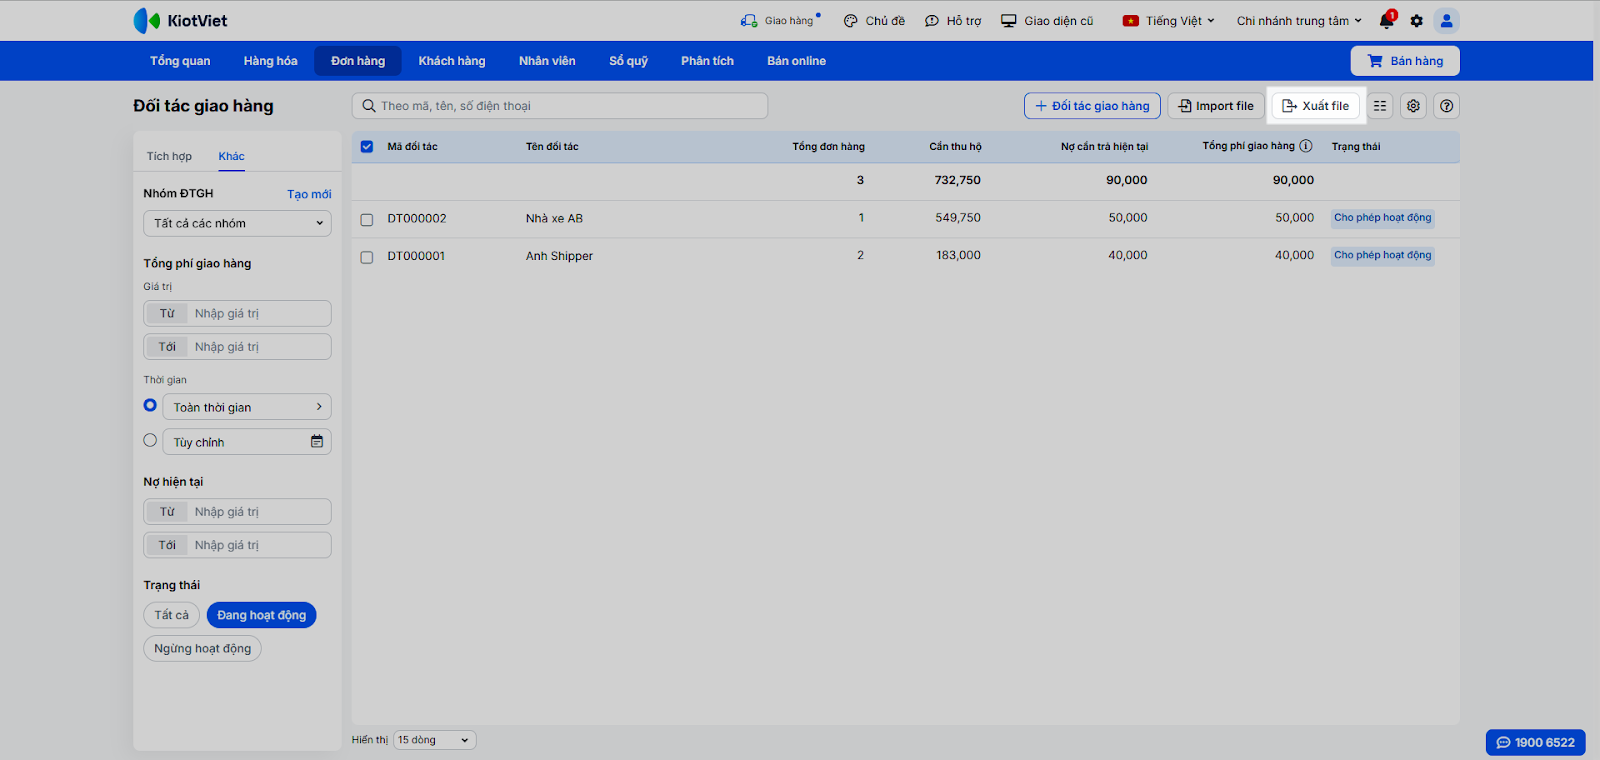1600x760 pixels.
Task: Open the Tiếng Việt language dropdown
Action: pos(1169,21)
